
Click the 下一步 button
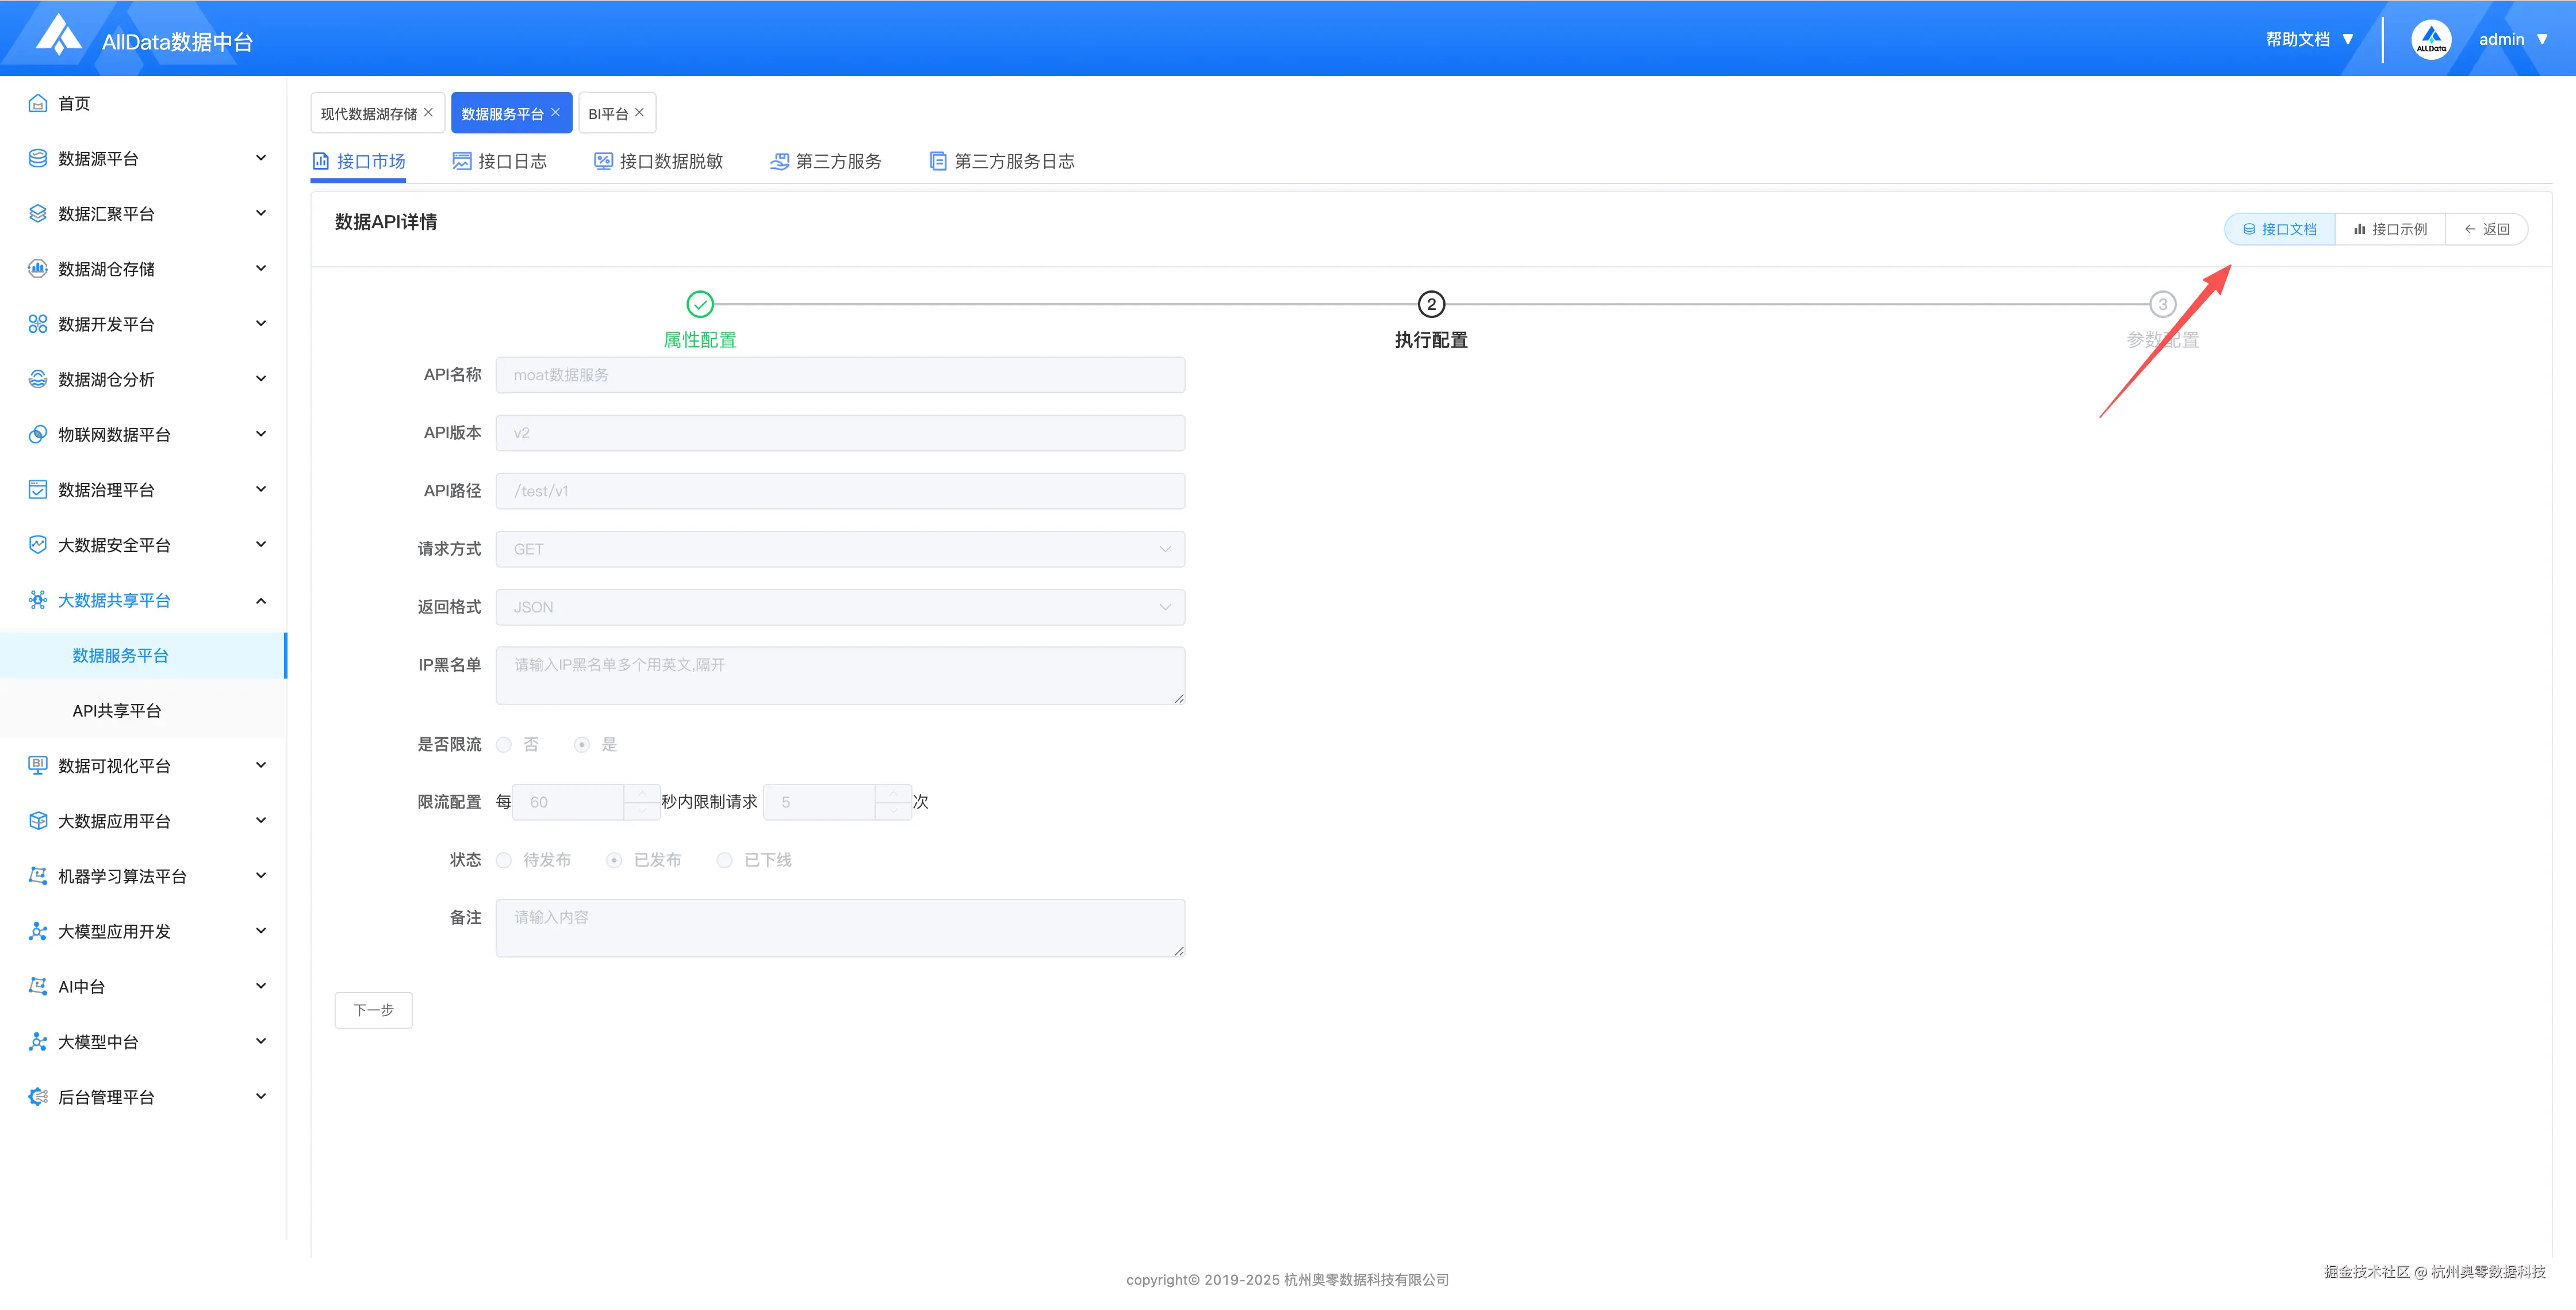click(373, 1010)
